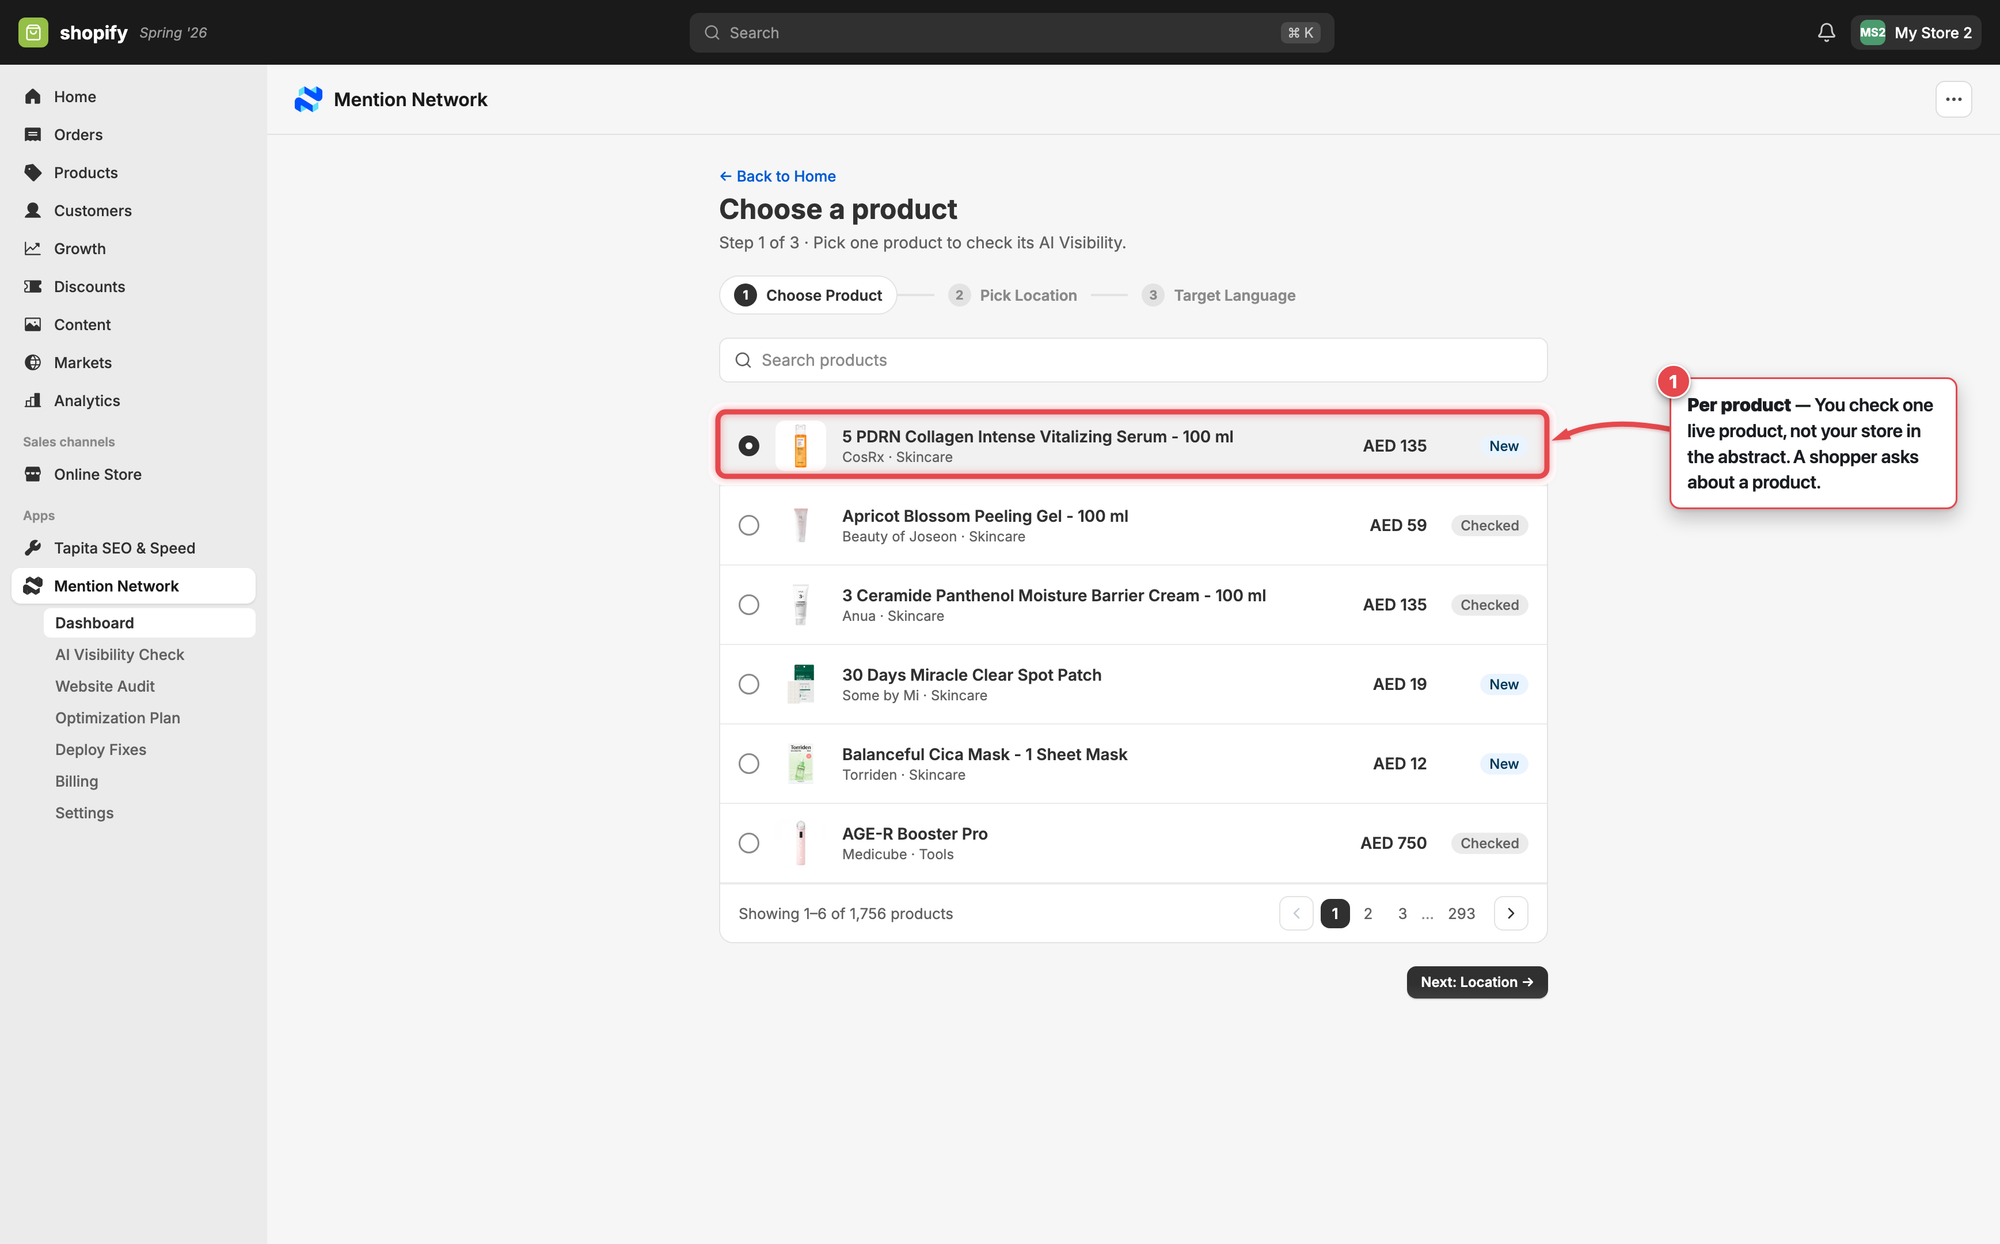Jump to page 293 of products
The image size is (2000, 1244).
(x=1461, y=913)
